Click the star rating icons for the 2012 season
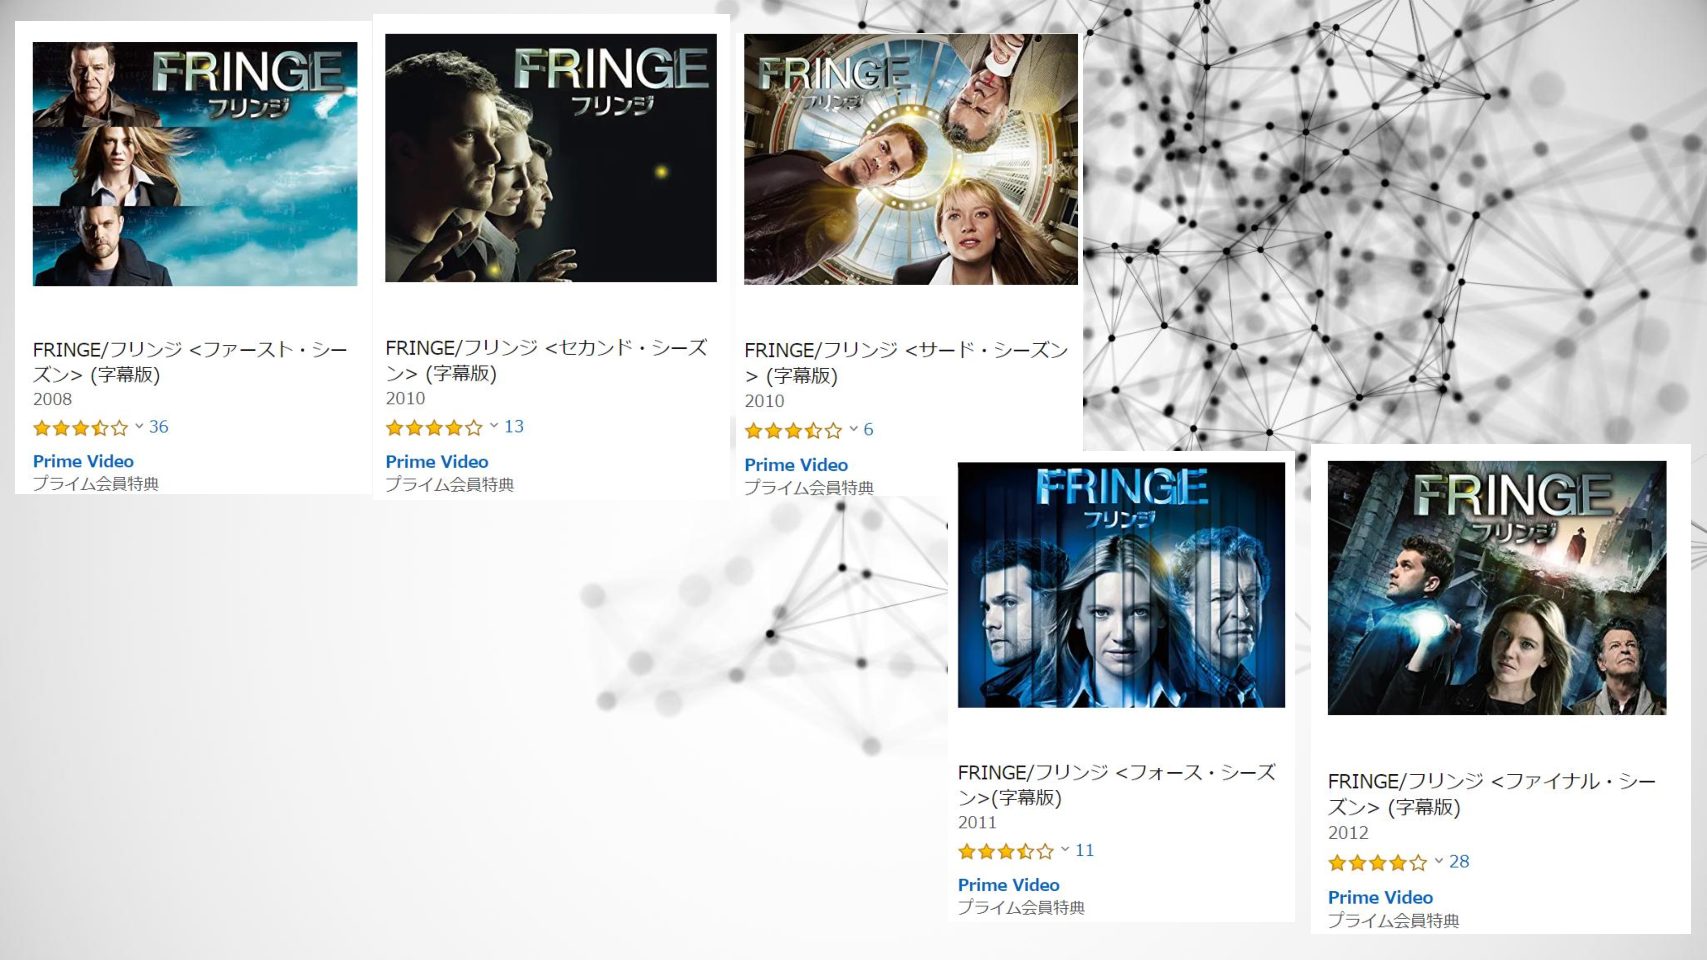1707x960 pixels. pyautogui.click(x=1377, y=863)
